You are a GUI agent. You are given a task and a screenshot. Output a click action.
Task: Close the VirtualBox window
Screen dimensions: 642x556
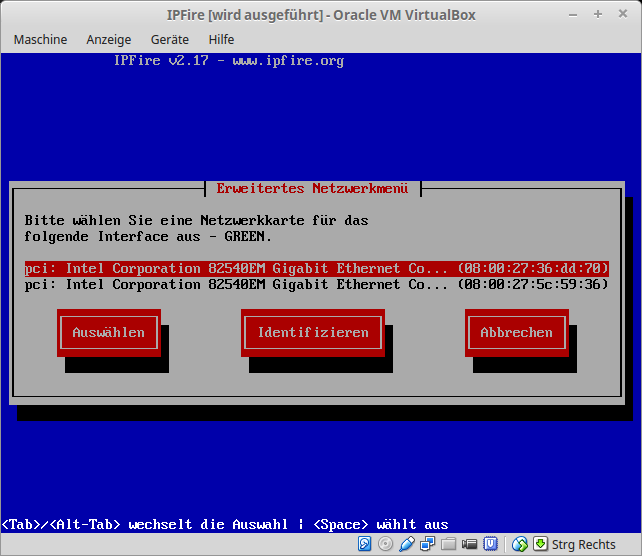[x=623, y=14]
